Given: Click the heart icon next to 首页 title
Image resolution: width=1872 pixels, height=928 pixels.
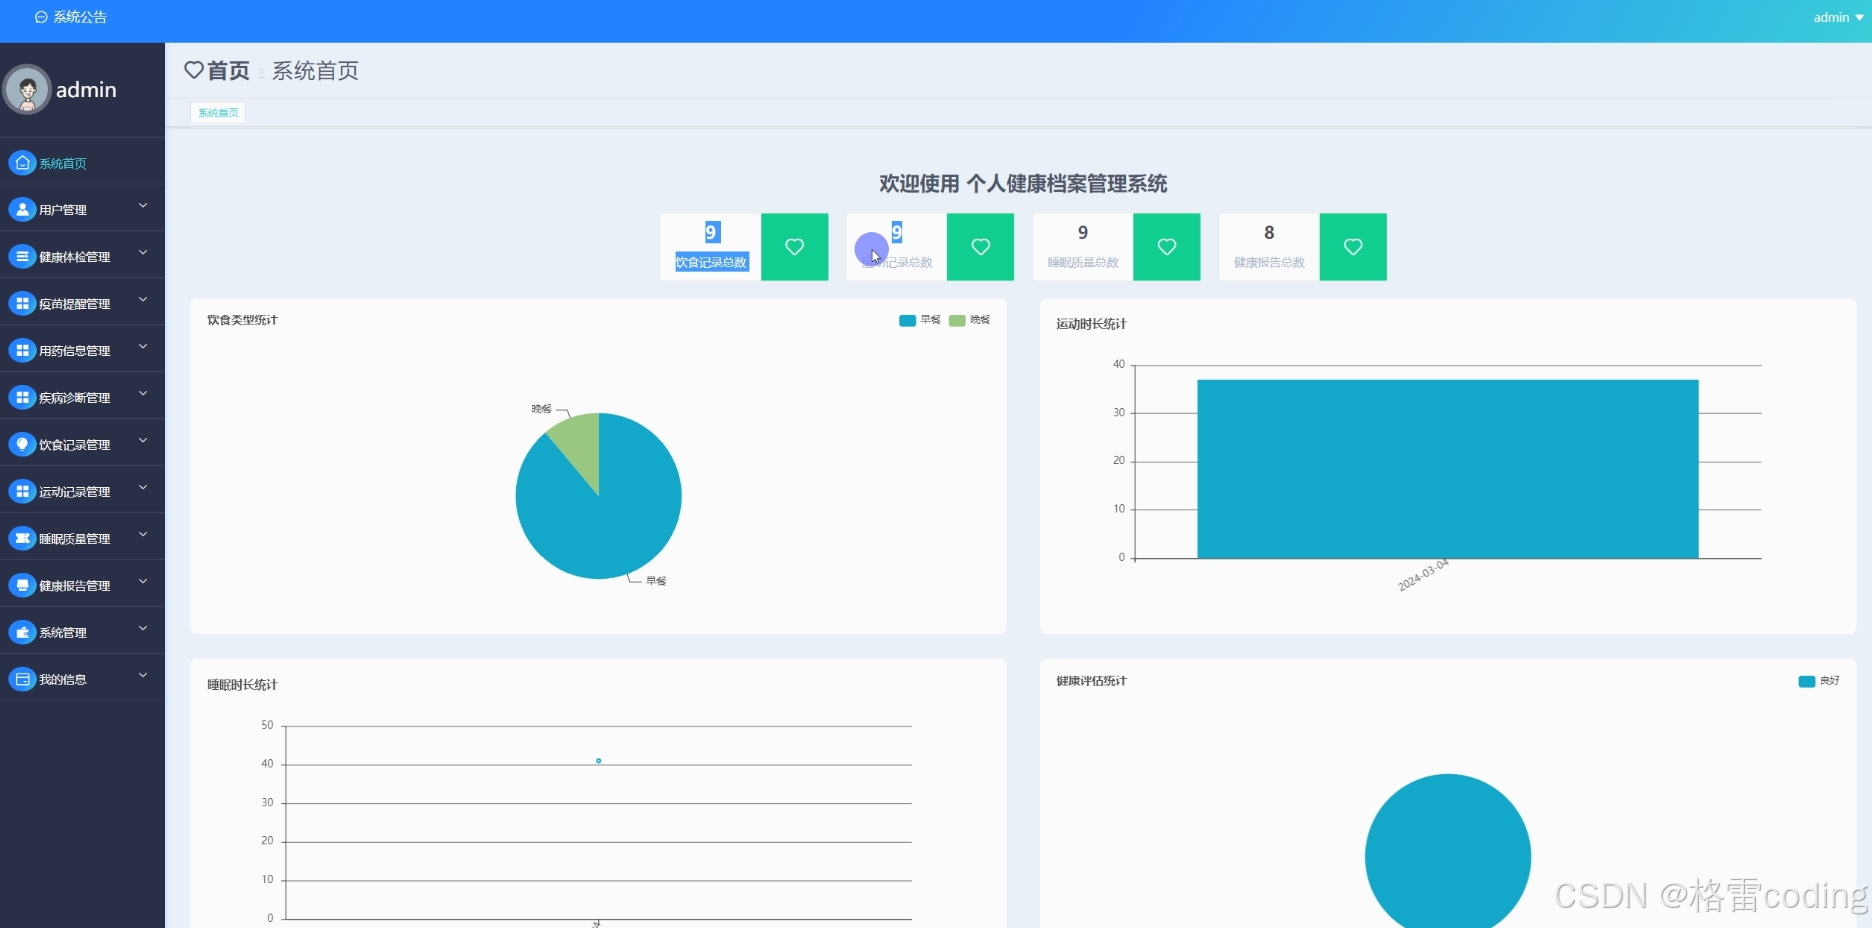Looking at the screenshot, I should [x=194, y=70].
